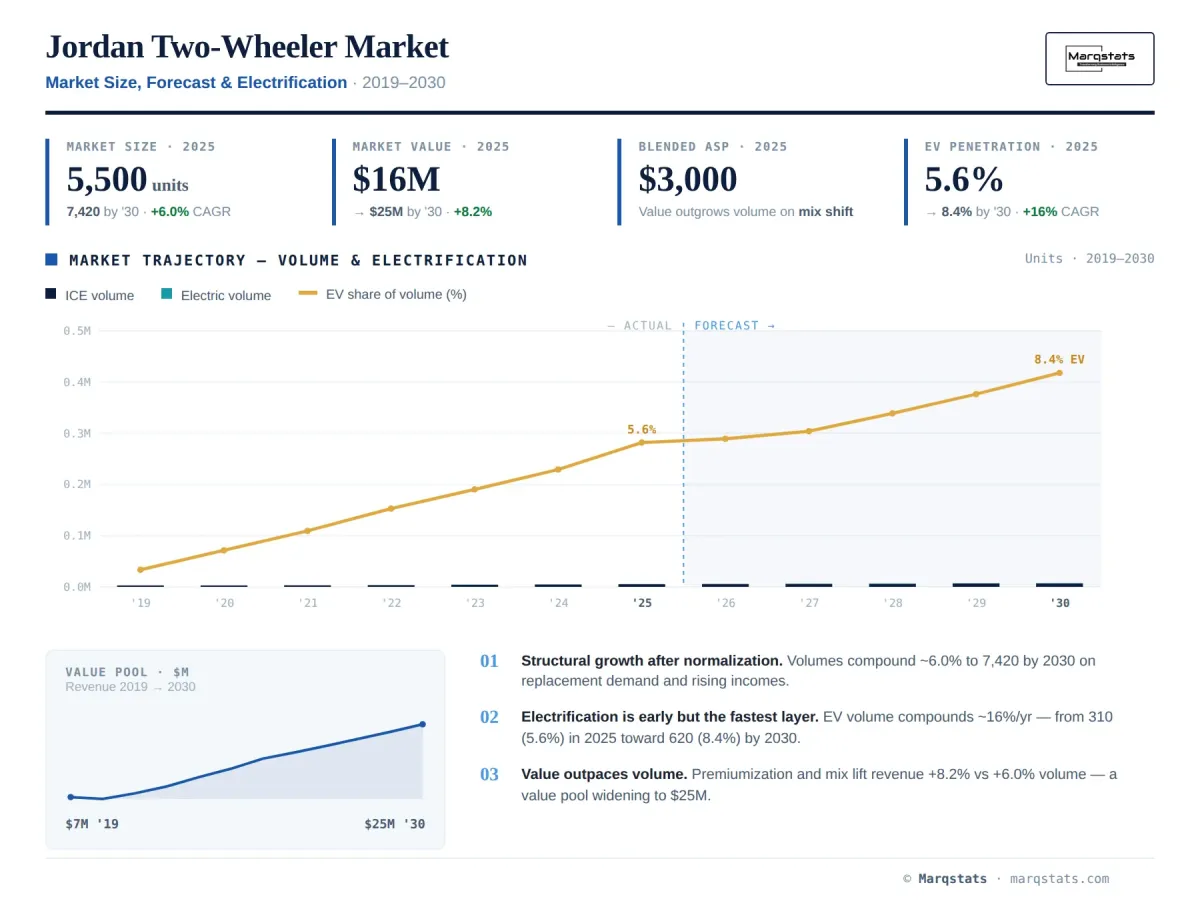This screenshot has height=911, width=1200.
Task: Select the 5.6% data label on chart
Action: pos(642,429)
